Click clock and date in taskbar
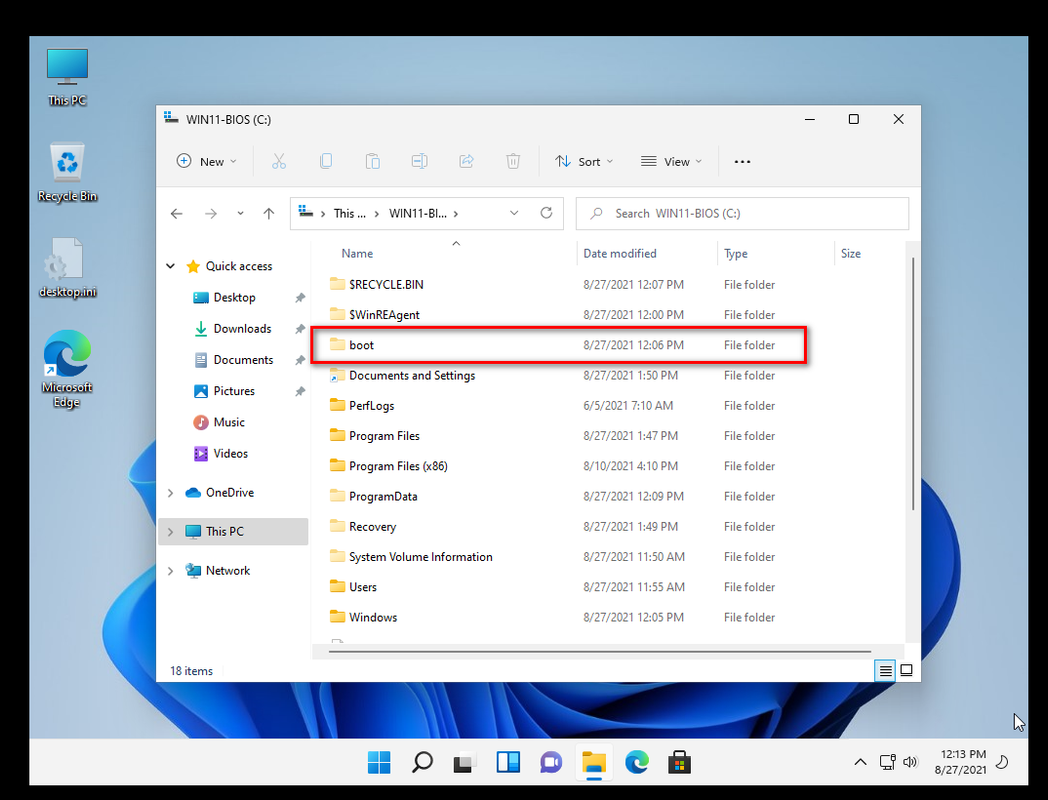Image resolution: width=1048 pixels, height=800 pixels. click(962, 762)
